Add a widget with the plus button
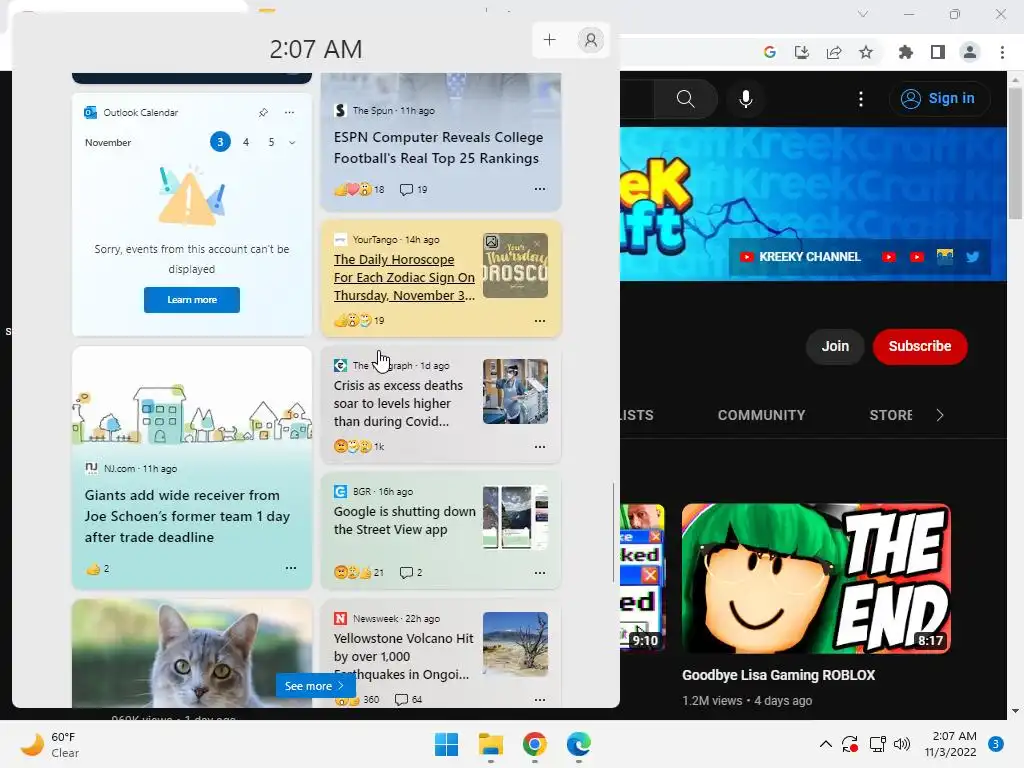Screen dimensions: 1024x768 click(x=549, y=40)
